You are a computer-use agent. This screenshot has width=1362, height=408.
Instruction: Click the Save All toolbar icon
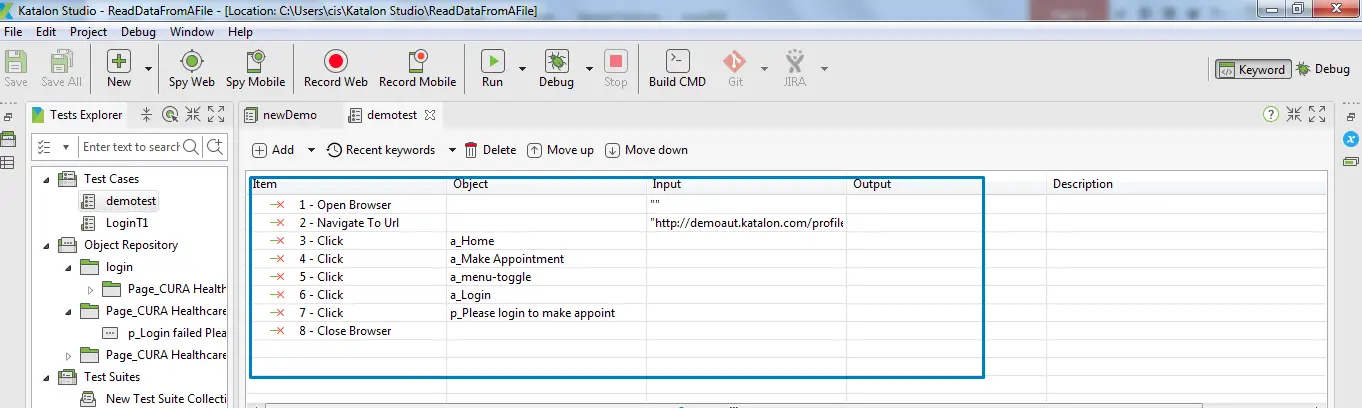pos(62,69)
